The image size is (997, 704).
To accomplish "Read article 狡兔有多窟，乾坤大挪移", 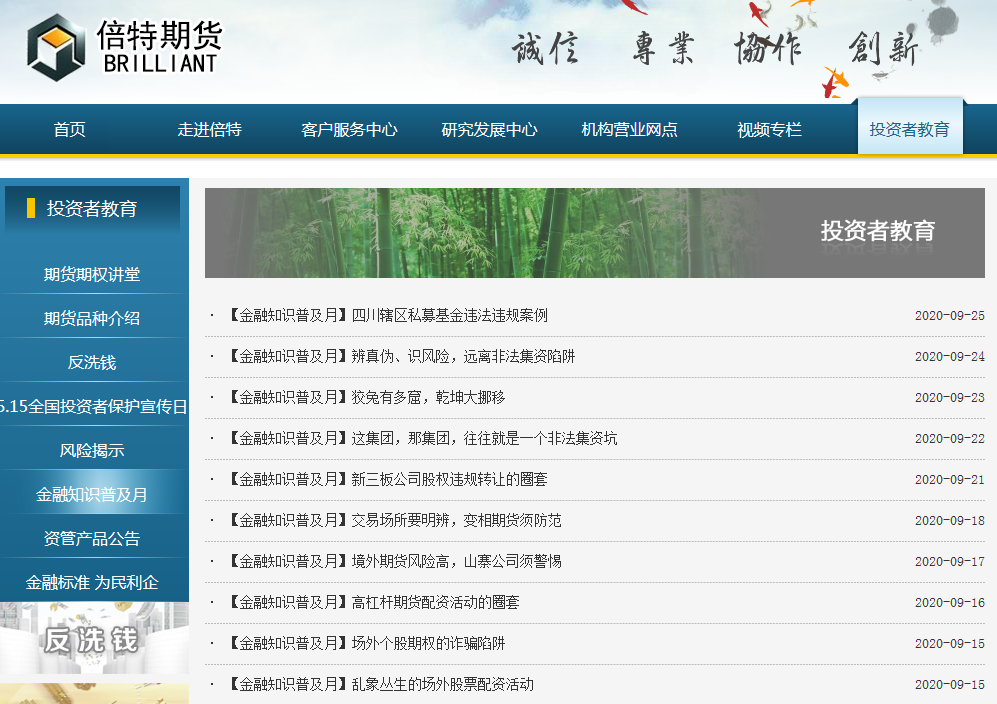I will (428, 398).
